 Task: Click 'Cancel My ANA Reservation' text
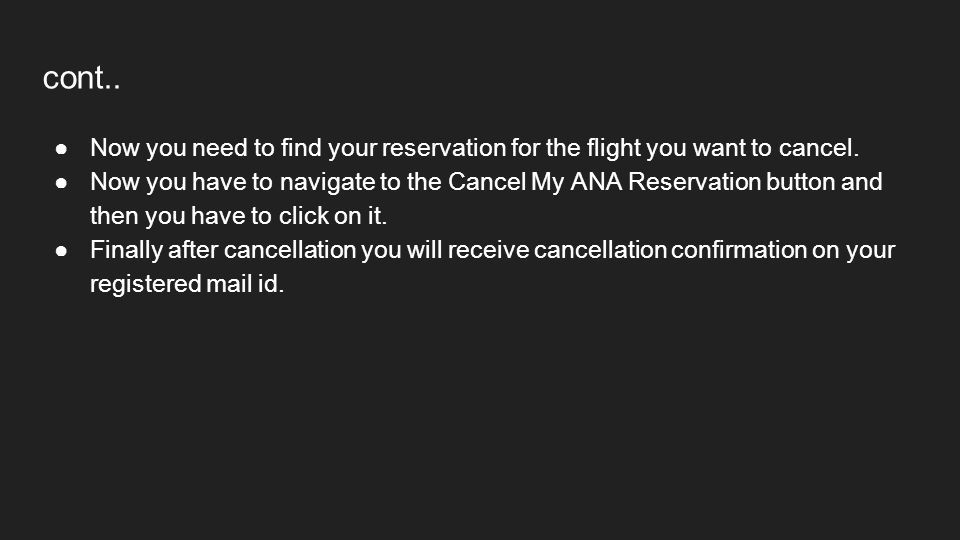pyautogui.click(x=604, y=182)
